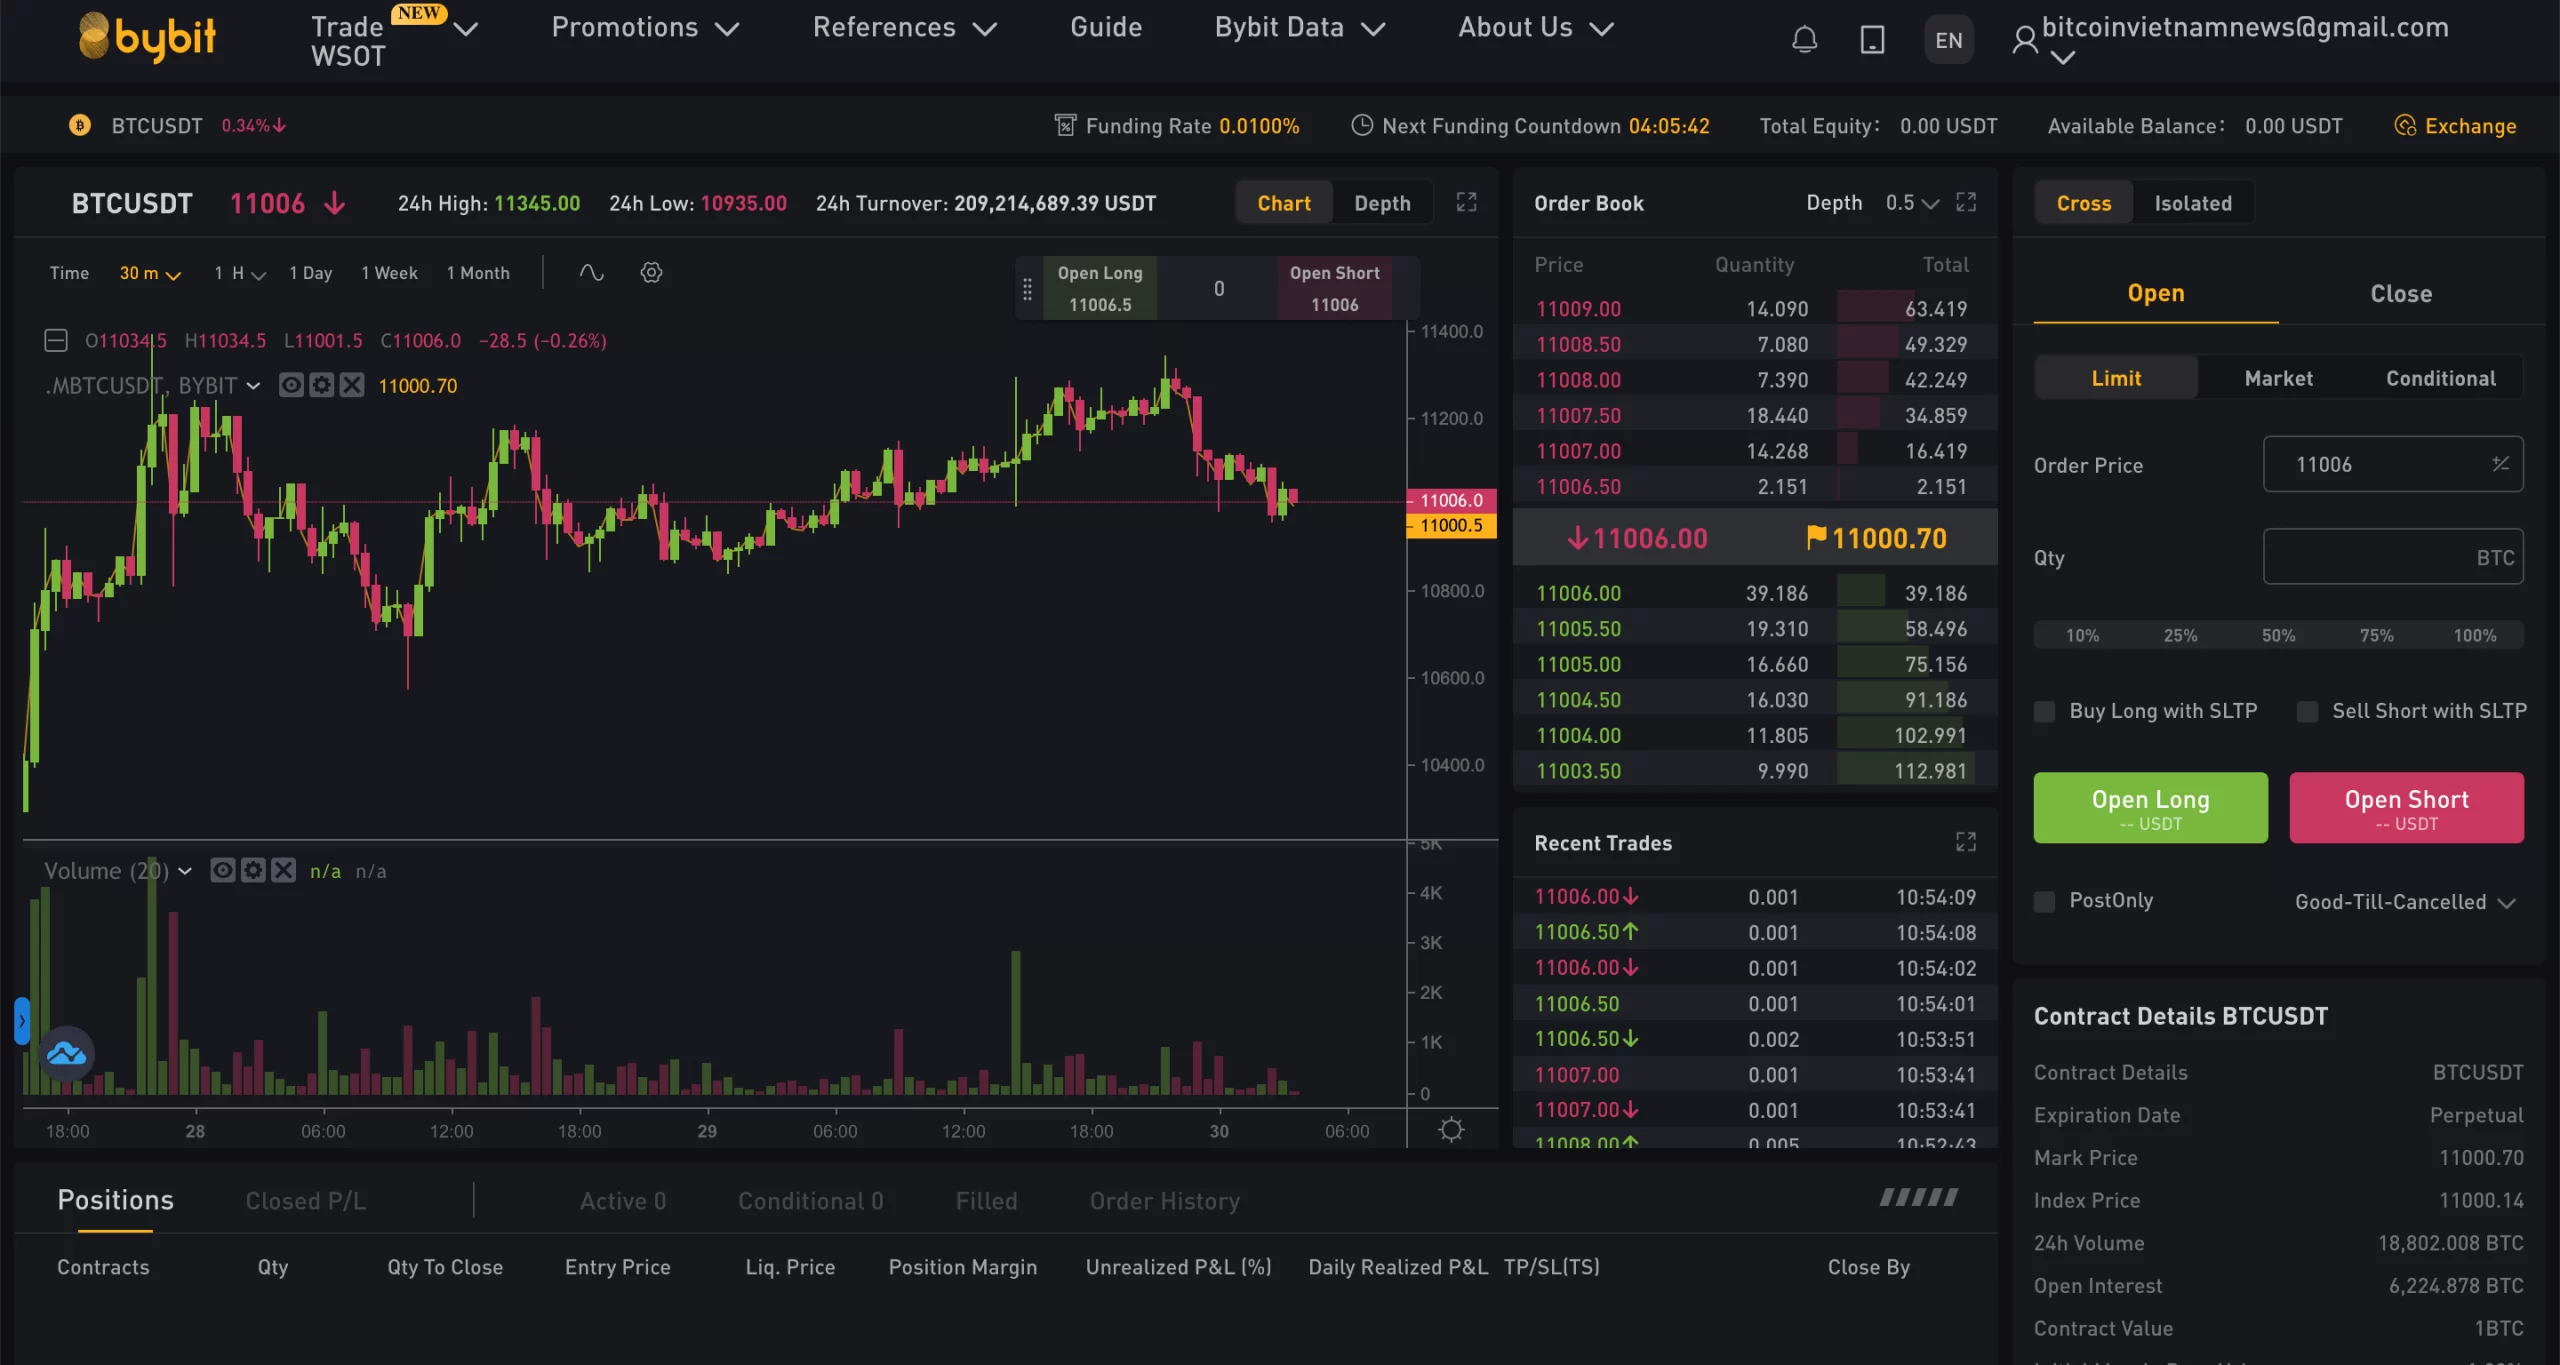
Task: Select the Close order tab
Action: [x=2401, y=293]
